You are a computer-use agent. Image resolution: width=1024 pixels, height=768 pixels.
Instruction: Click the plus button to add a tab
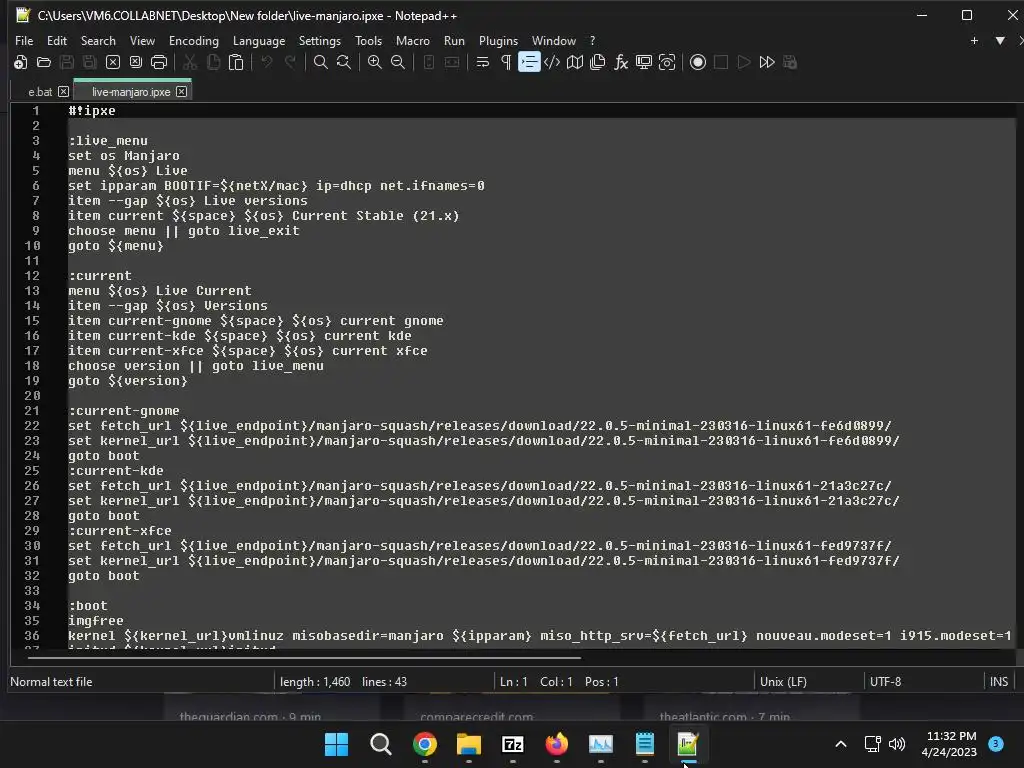974,40
